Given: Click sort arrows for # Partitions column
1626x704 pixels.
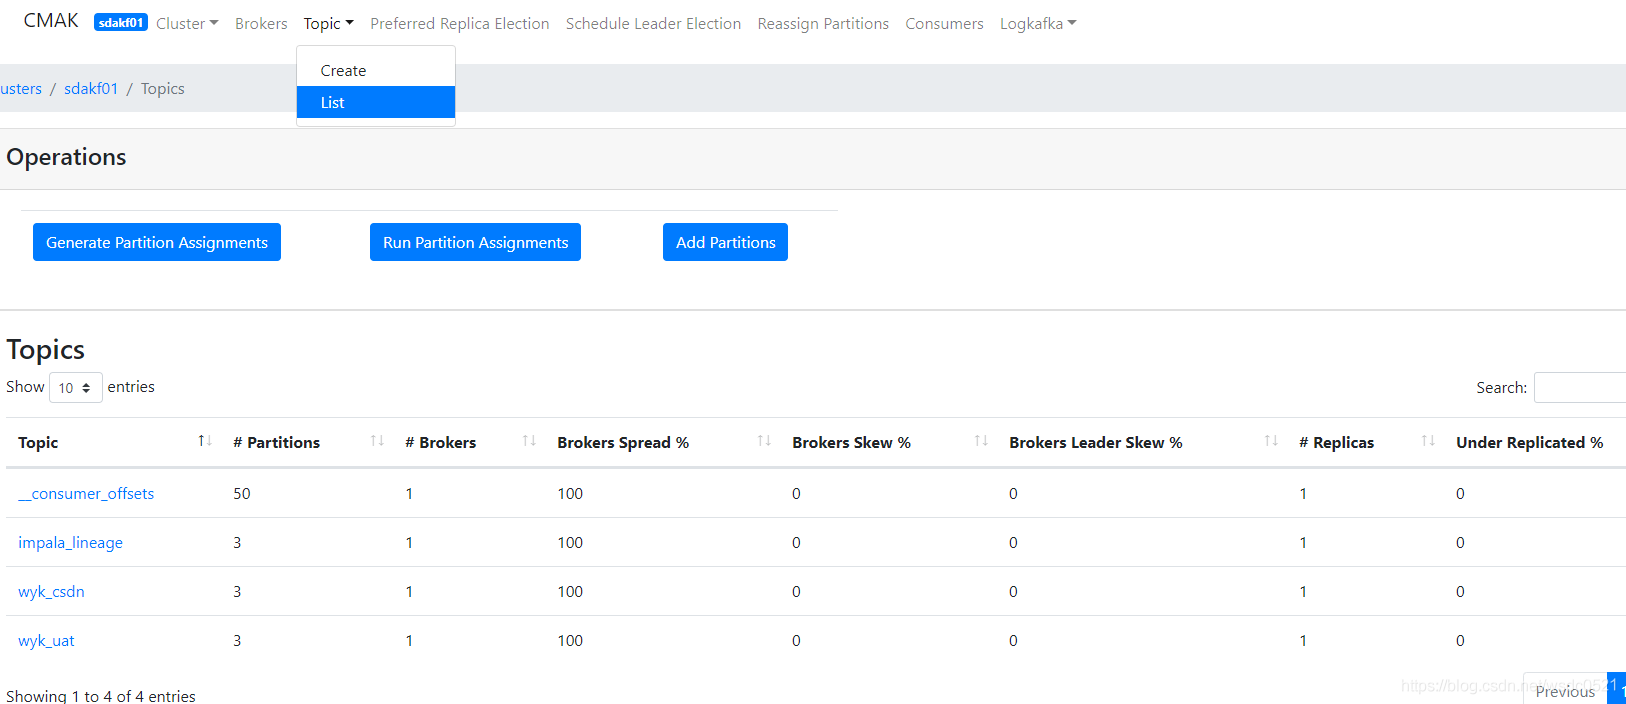Looking at the screenshot, I should click(x=377, y=441).
